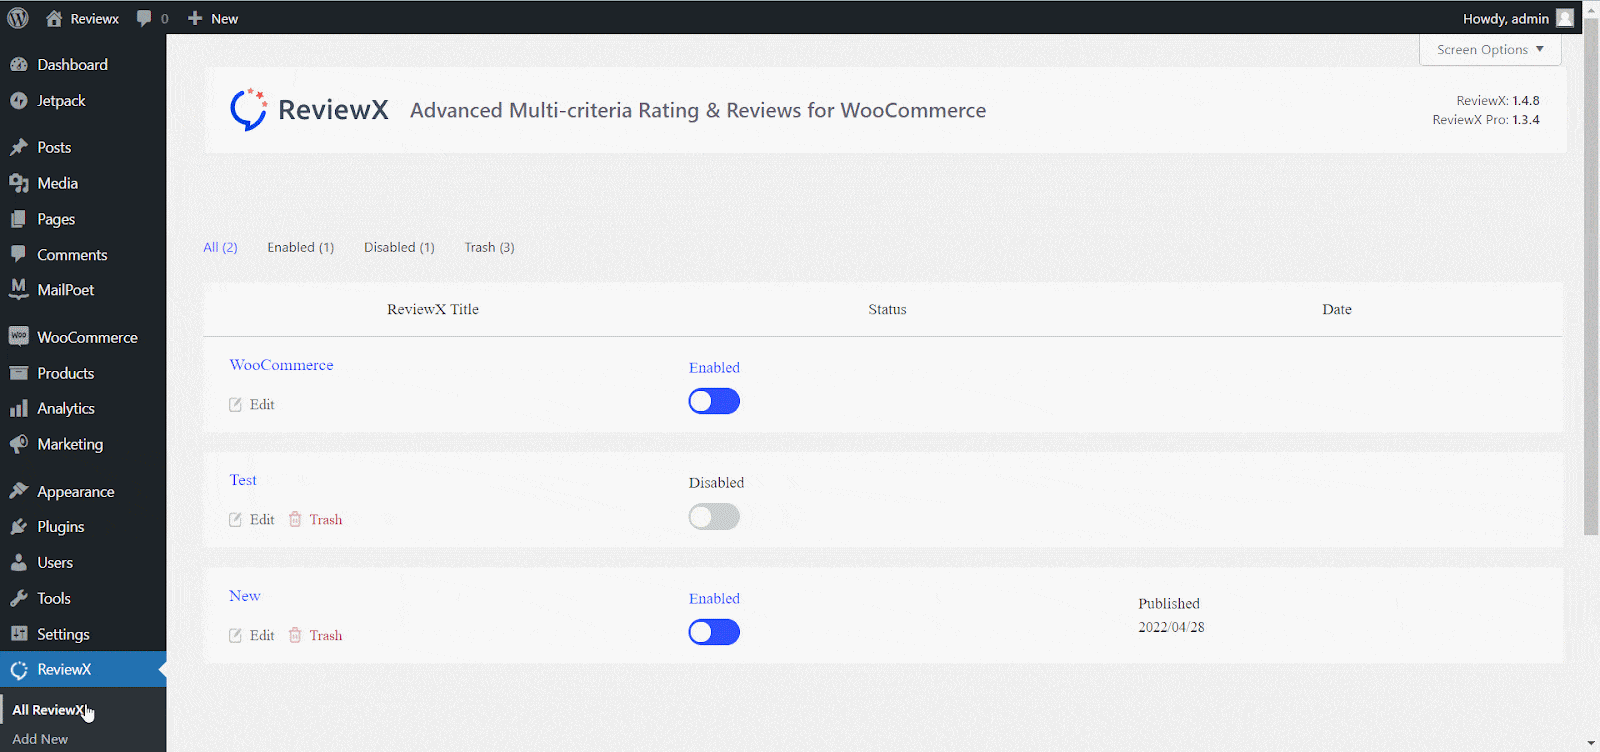1600x752 pixels.
Task: Click the Products archive icon
Action: [x=18, y=373]
